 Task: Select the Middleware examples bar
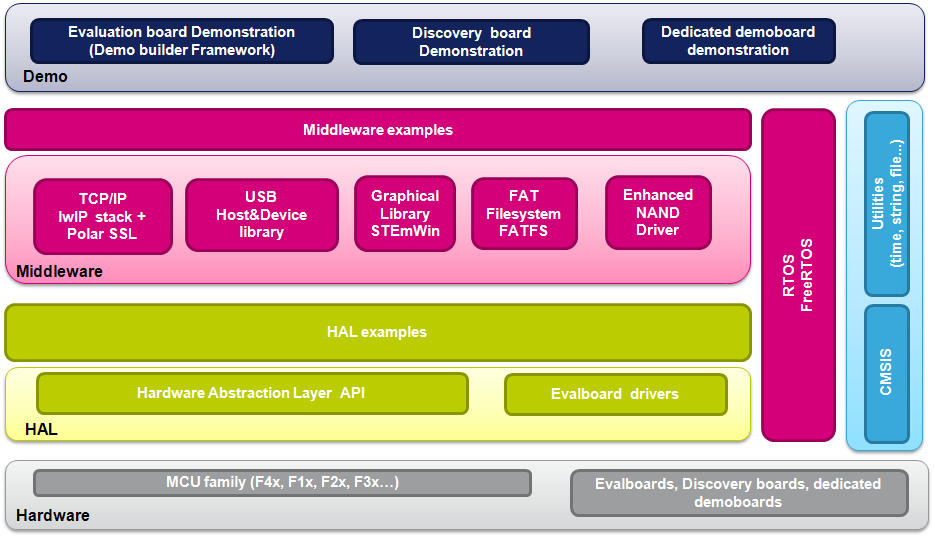378,130
